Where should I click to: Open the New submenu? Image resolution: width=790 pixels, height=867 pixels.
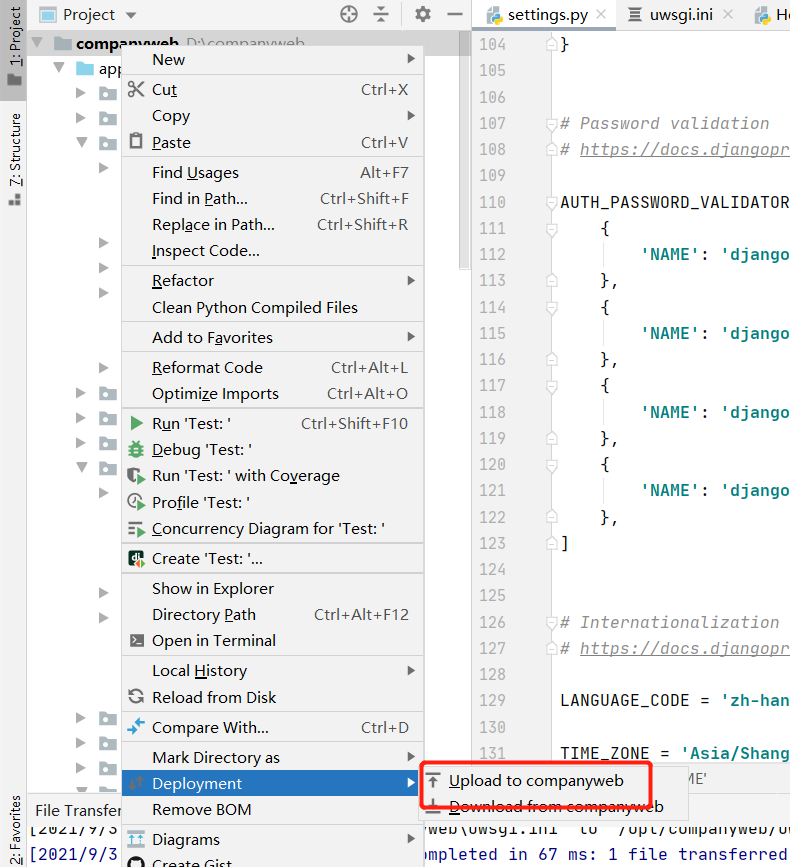(273, 60)
